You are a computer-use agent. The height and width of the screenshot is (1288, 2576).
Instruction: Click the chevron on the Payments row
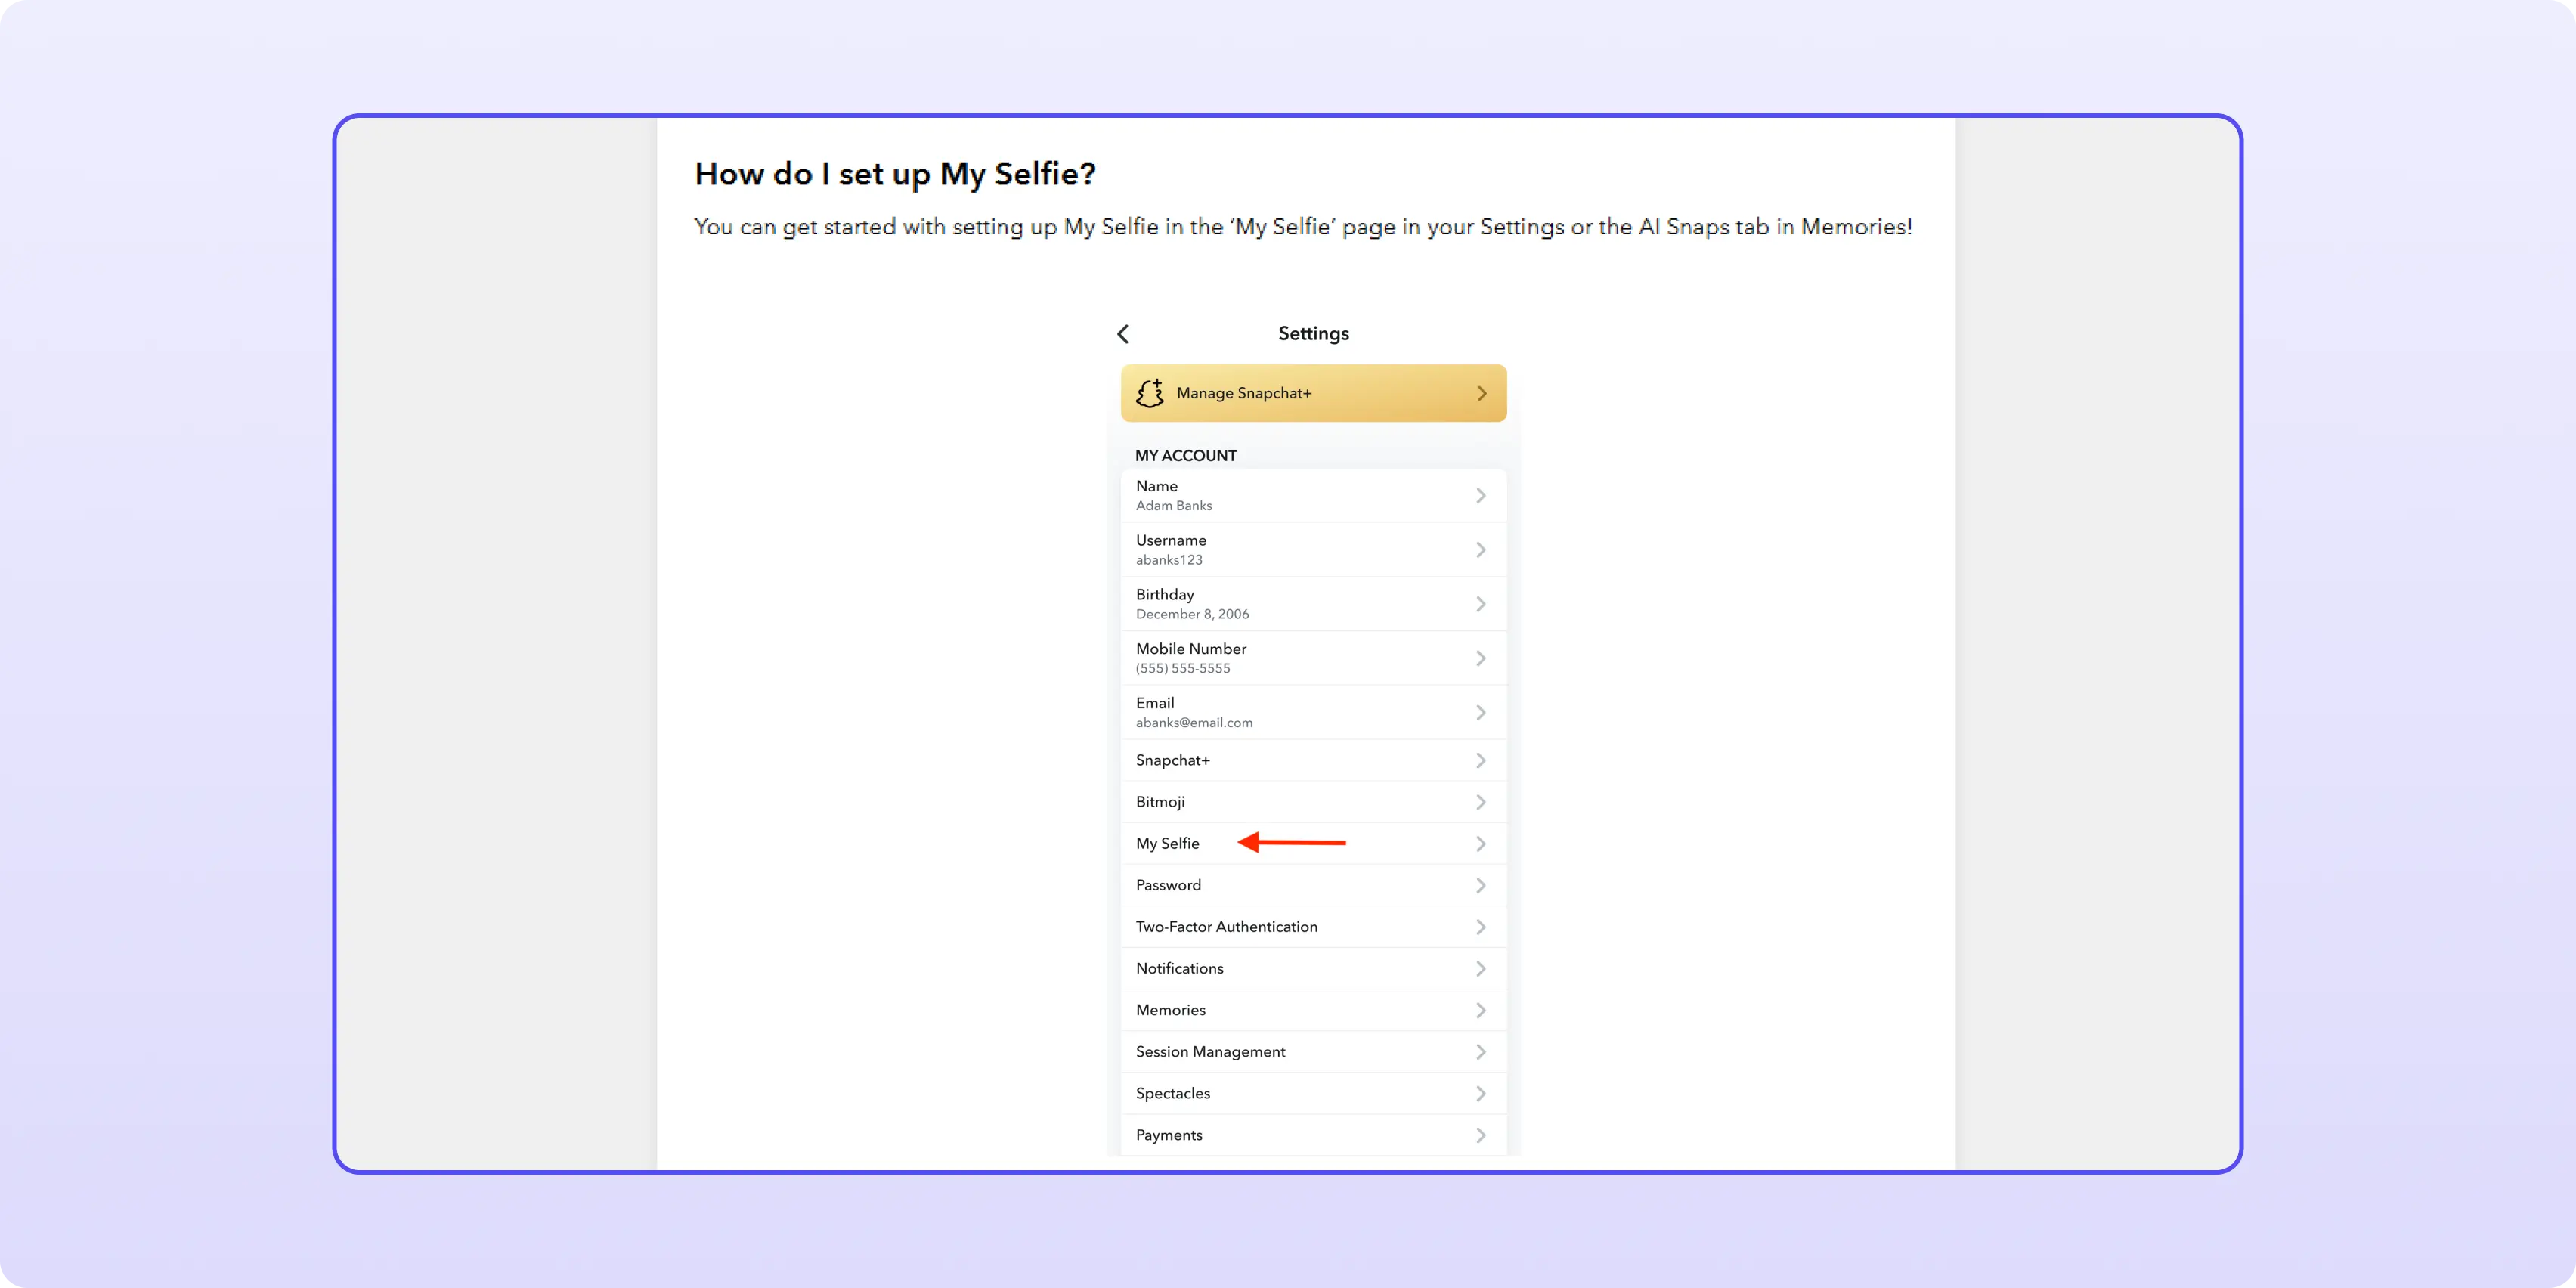tap(1480, 1136)
